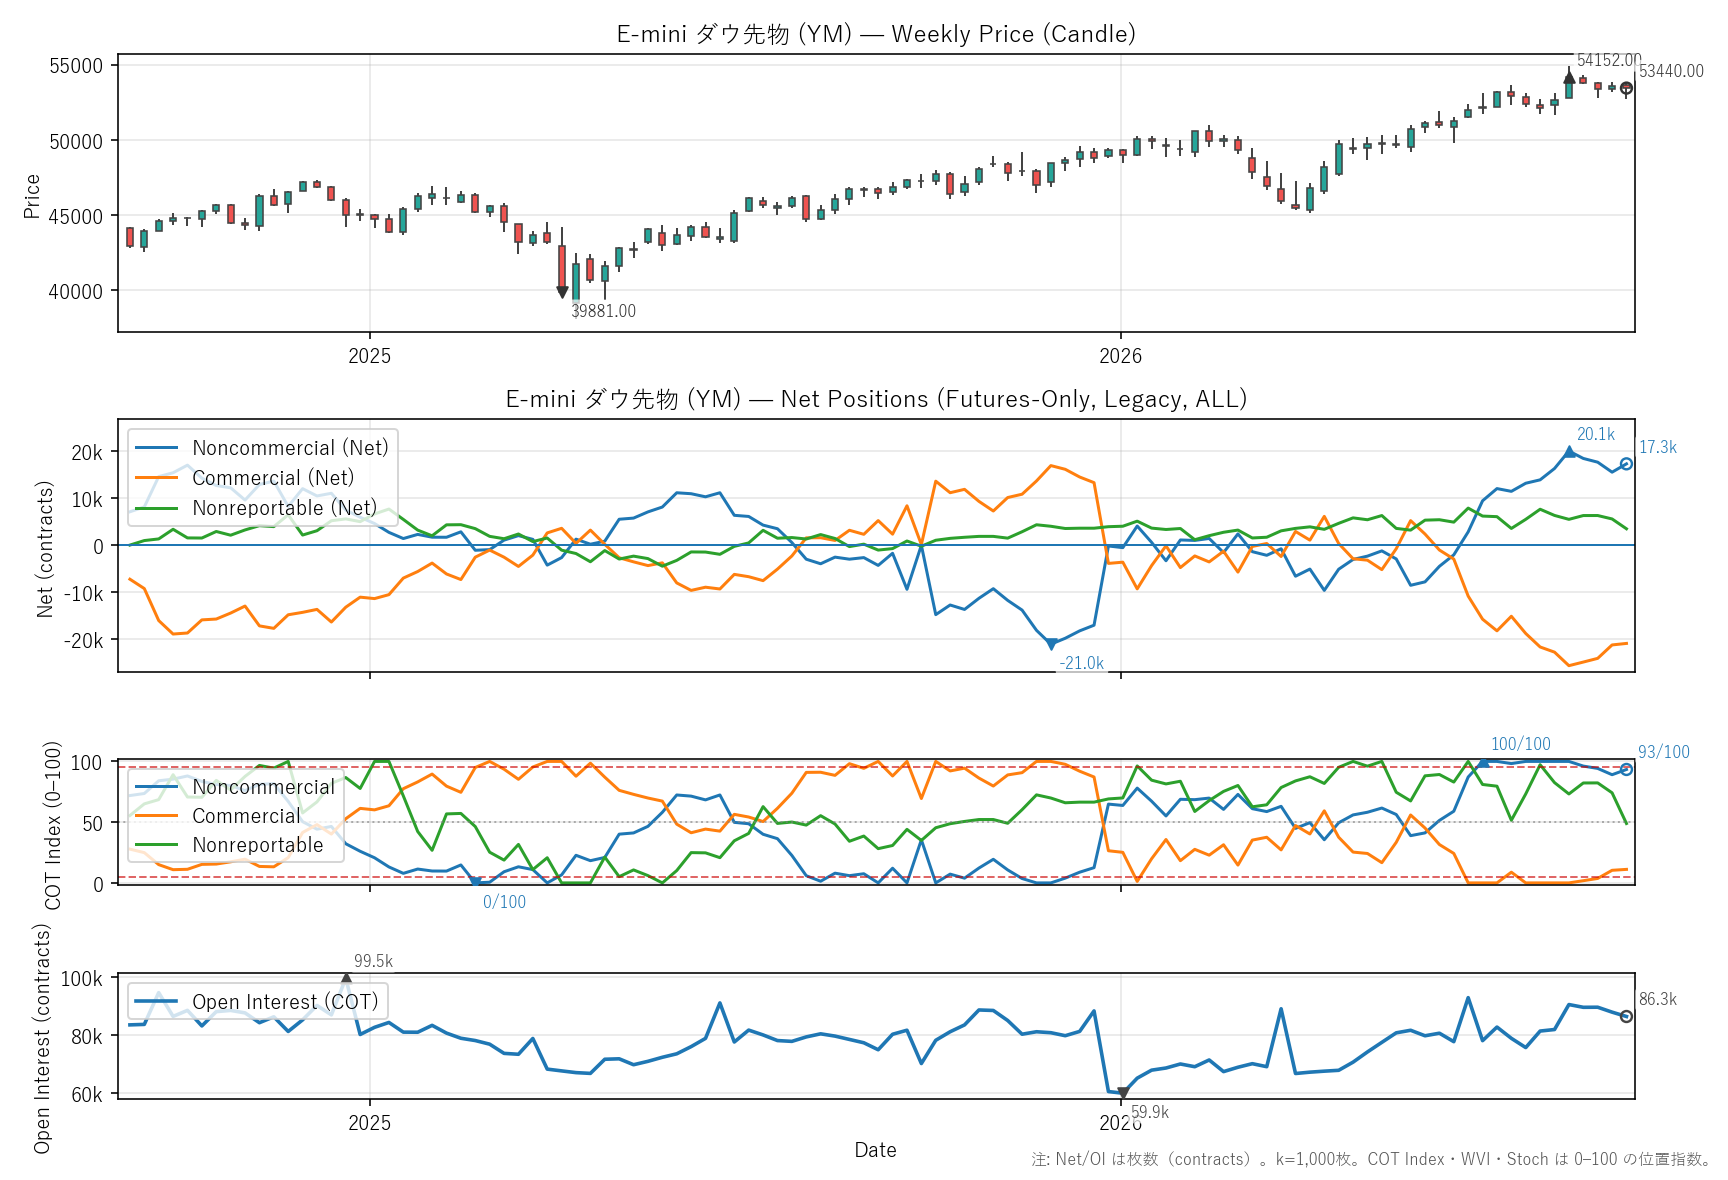Click the 39881.00 price low triangle marker

pos(562,292)
